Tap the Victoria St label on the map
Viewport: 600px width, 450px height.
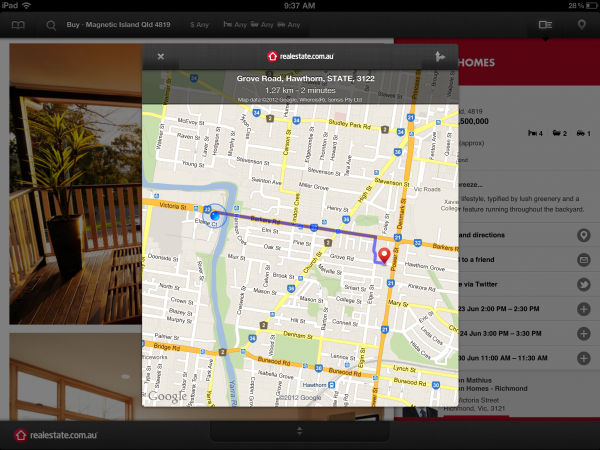[173, 206]
